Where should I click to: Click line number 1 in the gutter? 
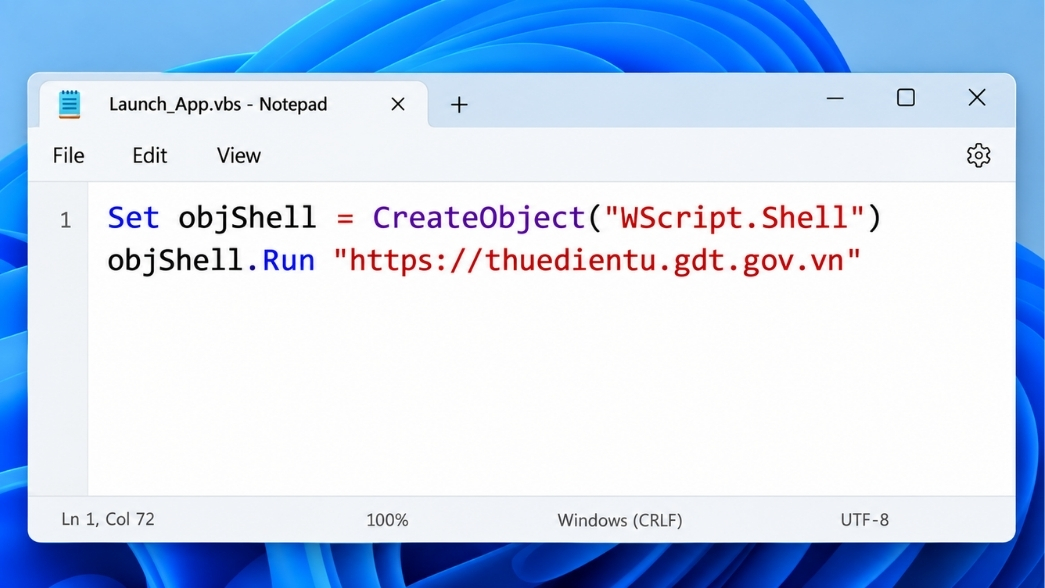[65, 220]
